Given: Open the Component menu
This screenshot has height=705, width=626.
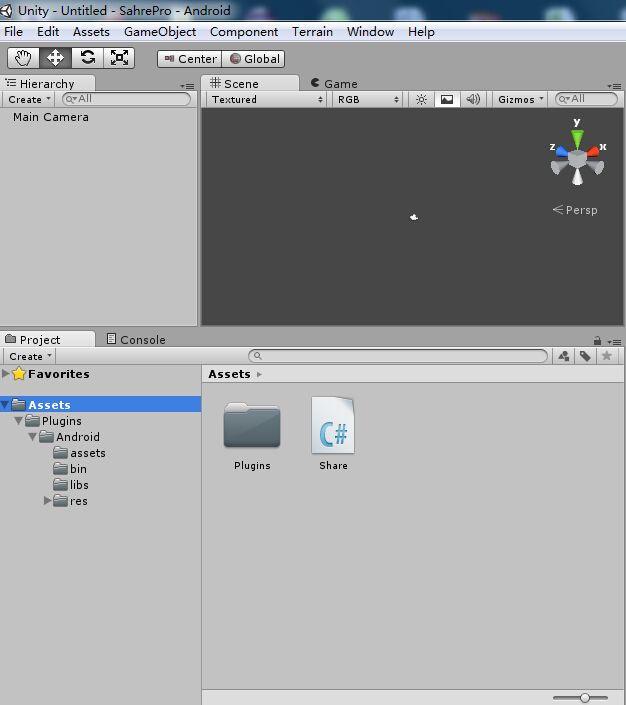Looking at the screenshot, I should click(244, 32).
